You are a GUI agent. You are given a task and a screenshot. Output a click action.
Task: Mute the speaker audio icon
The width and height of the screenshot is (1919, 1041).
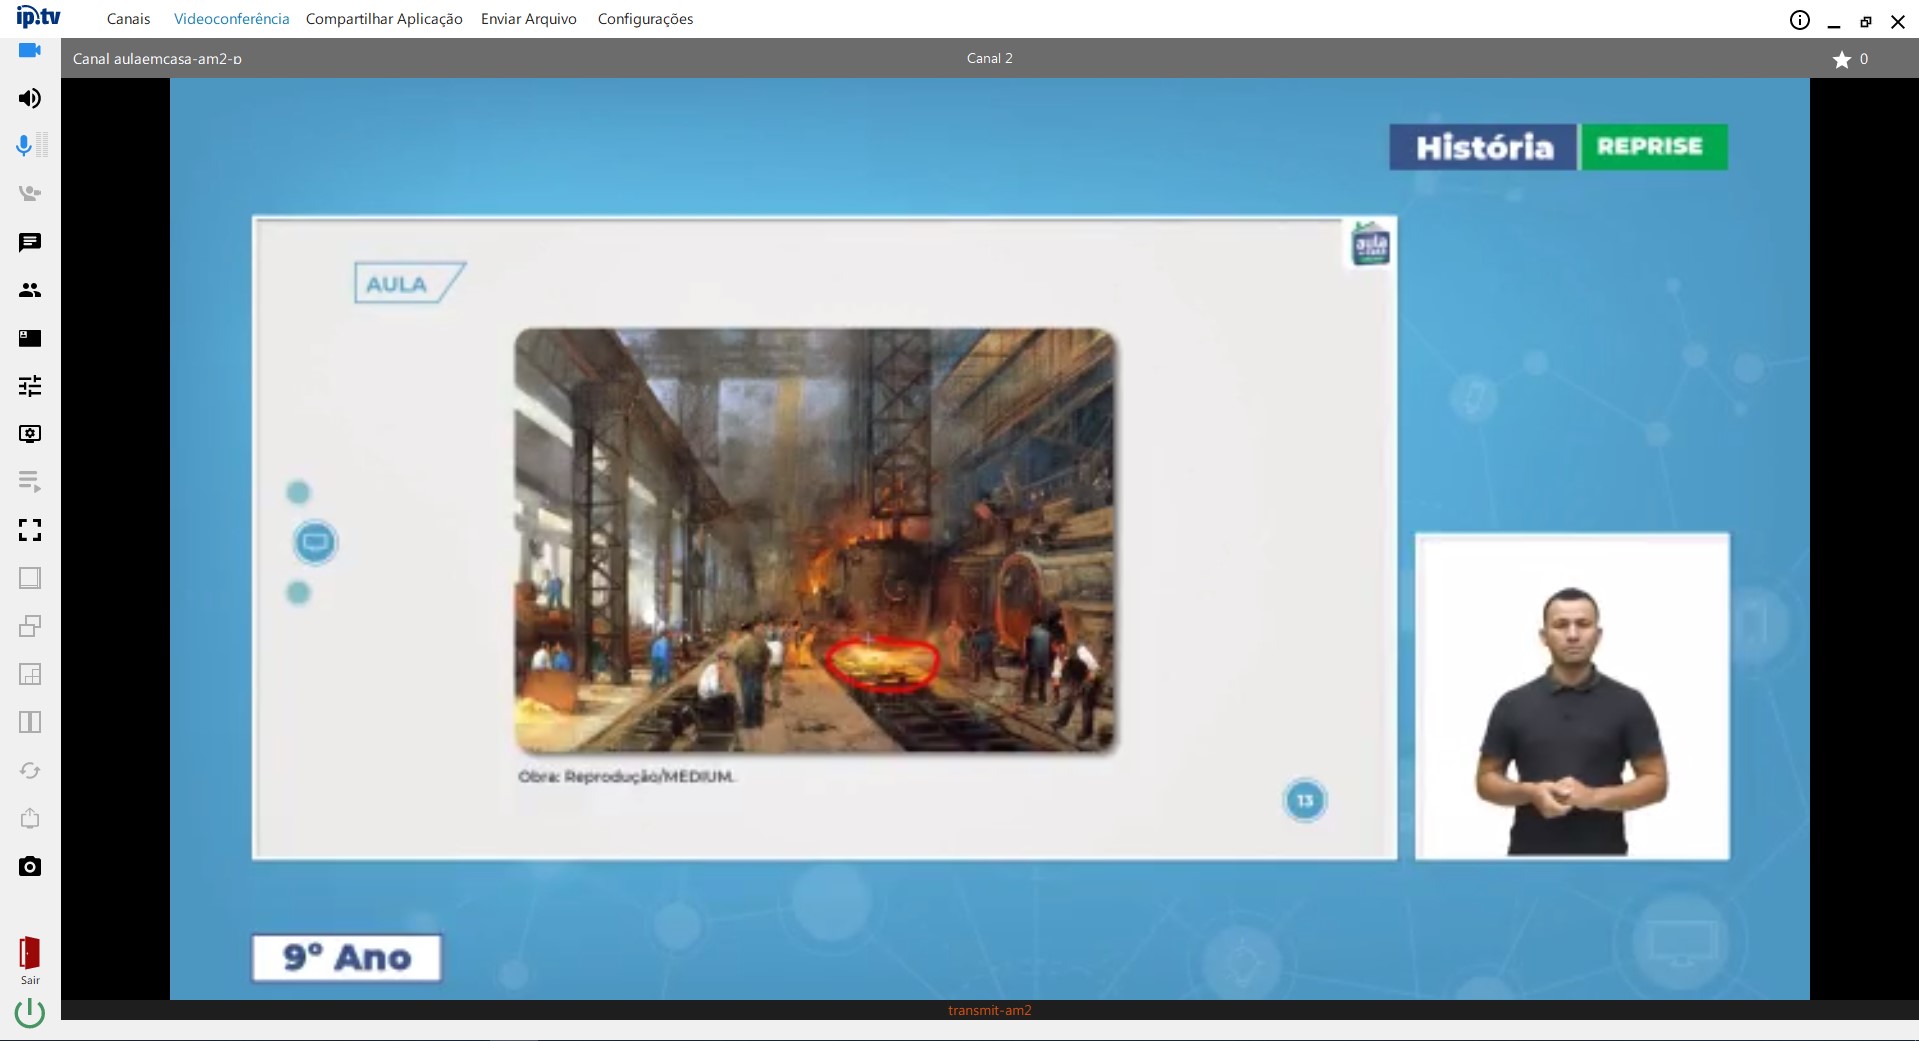coord(30,98)
